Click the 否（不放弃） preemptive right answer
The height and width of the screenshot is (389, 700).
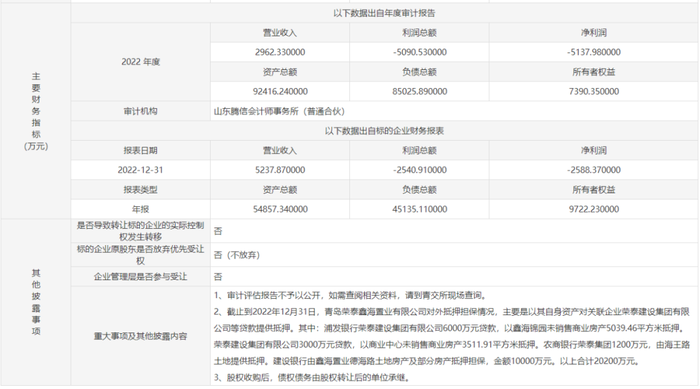237,255
